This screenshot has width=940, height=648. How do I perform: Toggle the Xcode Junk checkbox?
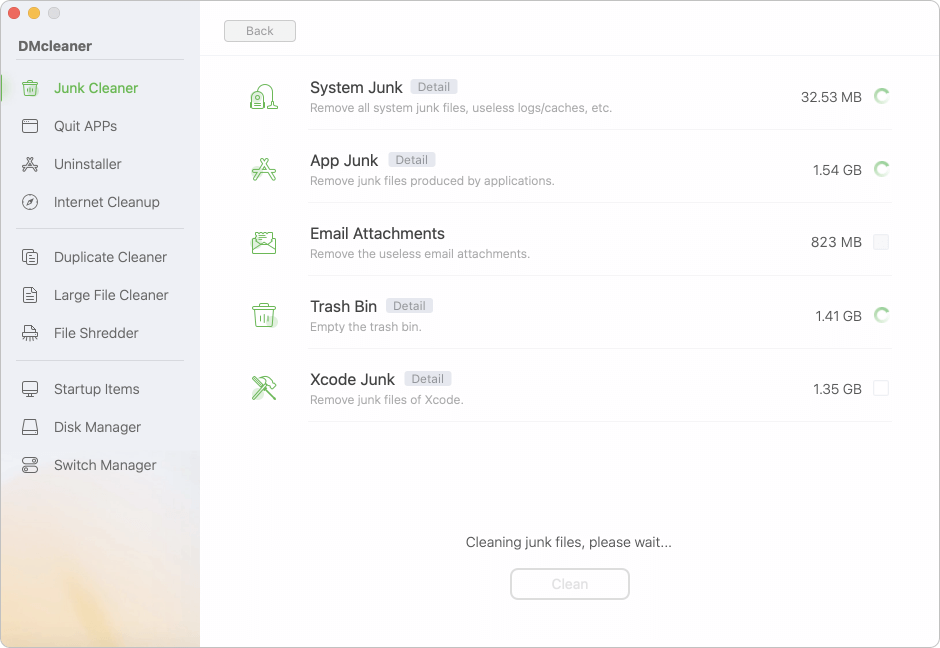click(881, 388)
